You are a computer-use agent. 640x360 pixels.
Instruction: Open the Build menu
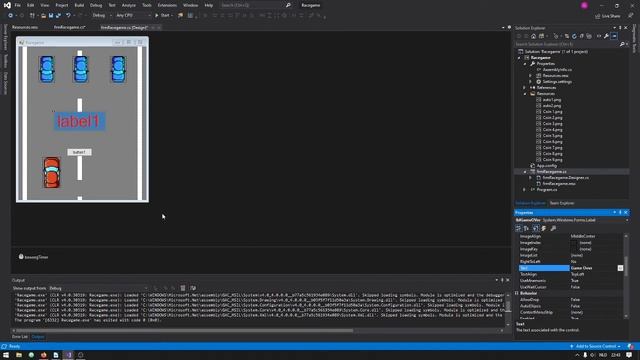[79, 5]
